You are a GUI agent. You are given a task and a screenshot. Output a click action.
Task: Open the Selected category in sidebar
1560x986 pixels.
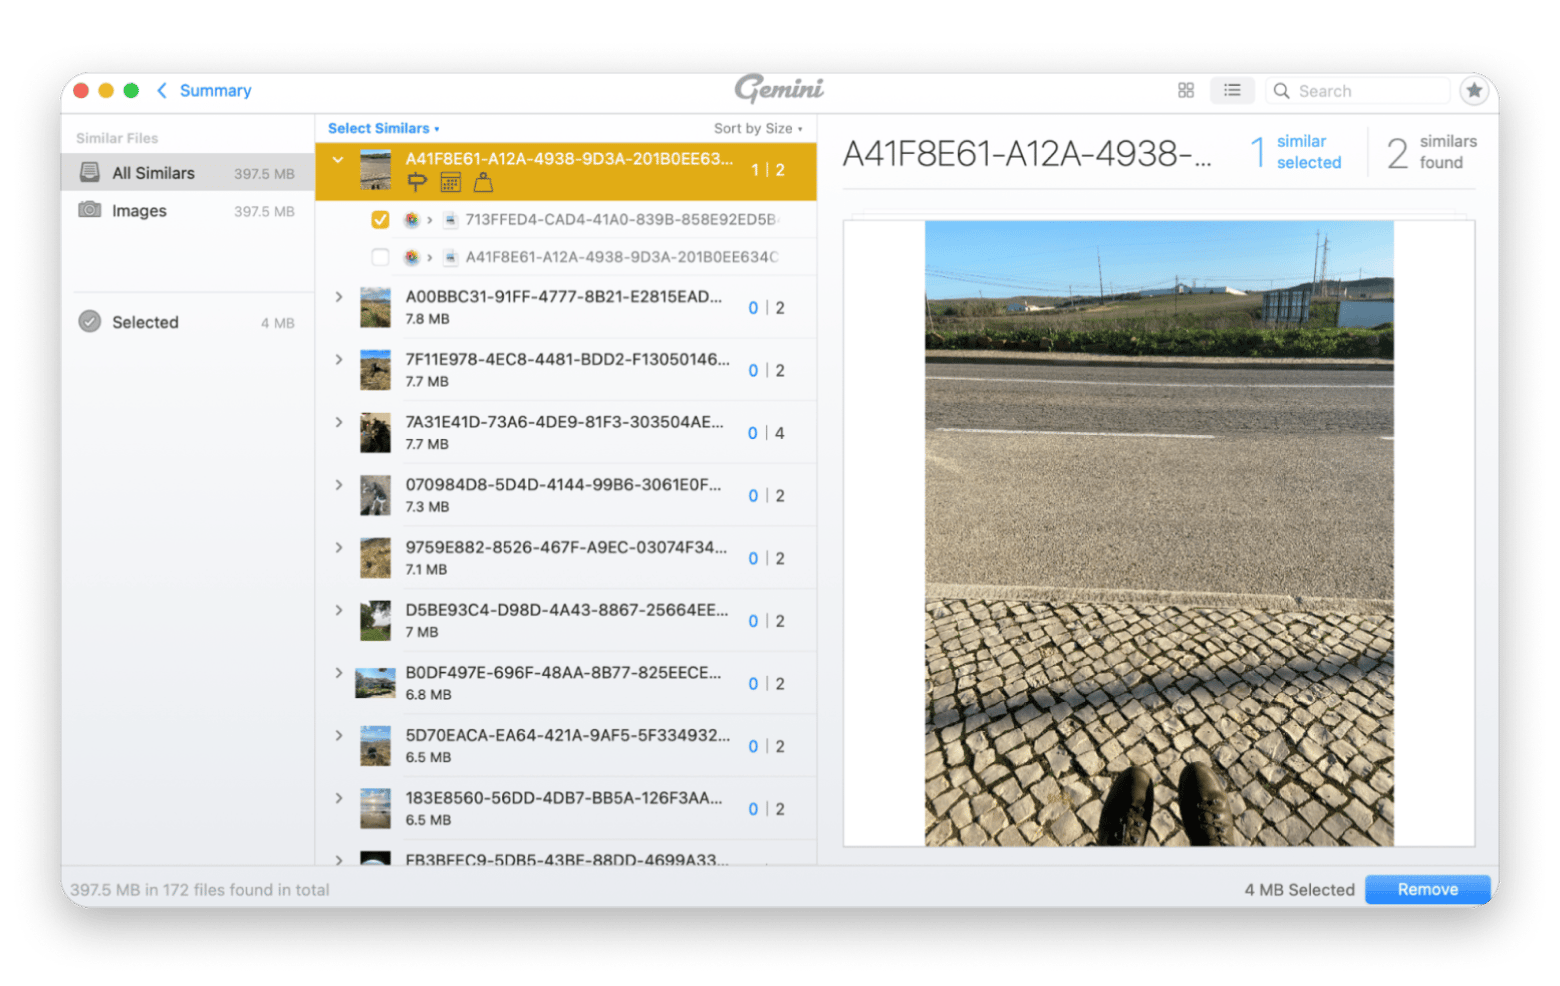click(x=145, y=322)
